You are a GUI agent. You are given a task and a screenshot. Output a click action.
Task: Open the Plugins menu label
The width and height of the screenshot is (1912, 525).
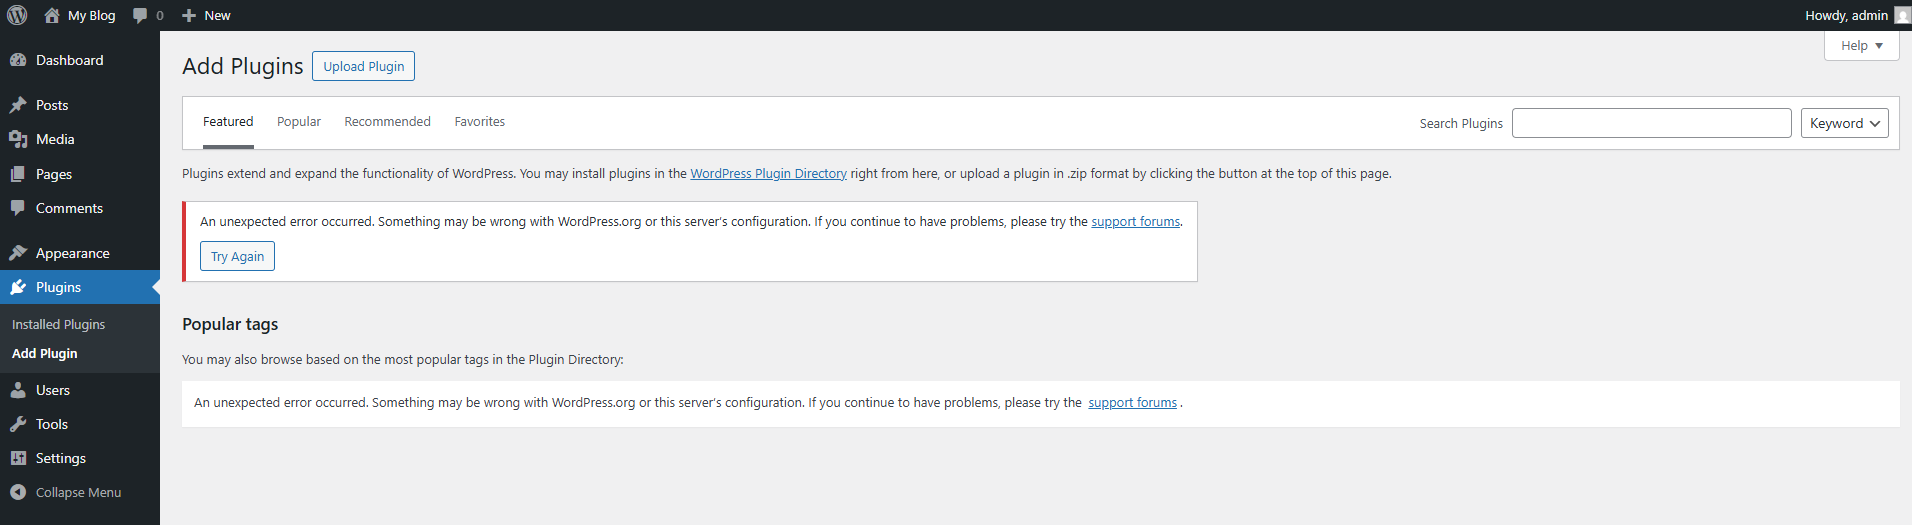(58, 287)
